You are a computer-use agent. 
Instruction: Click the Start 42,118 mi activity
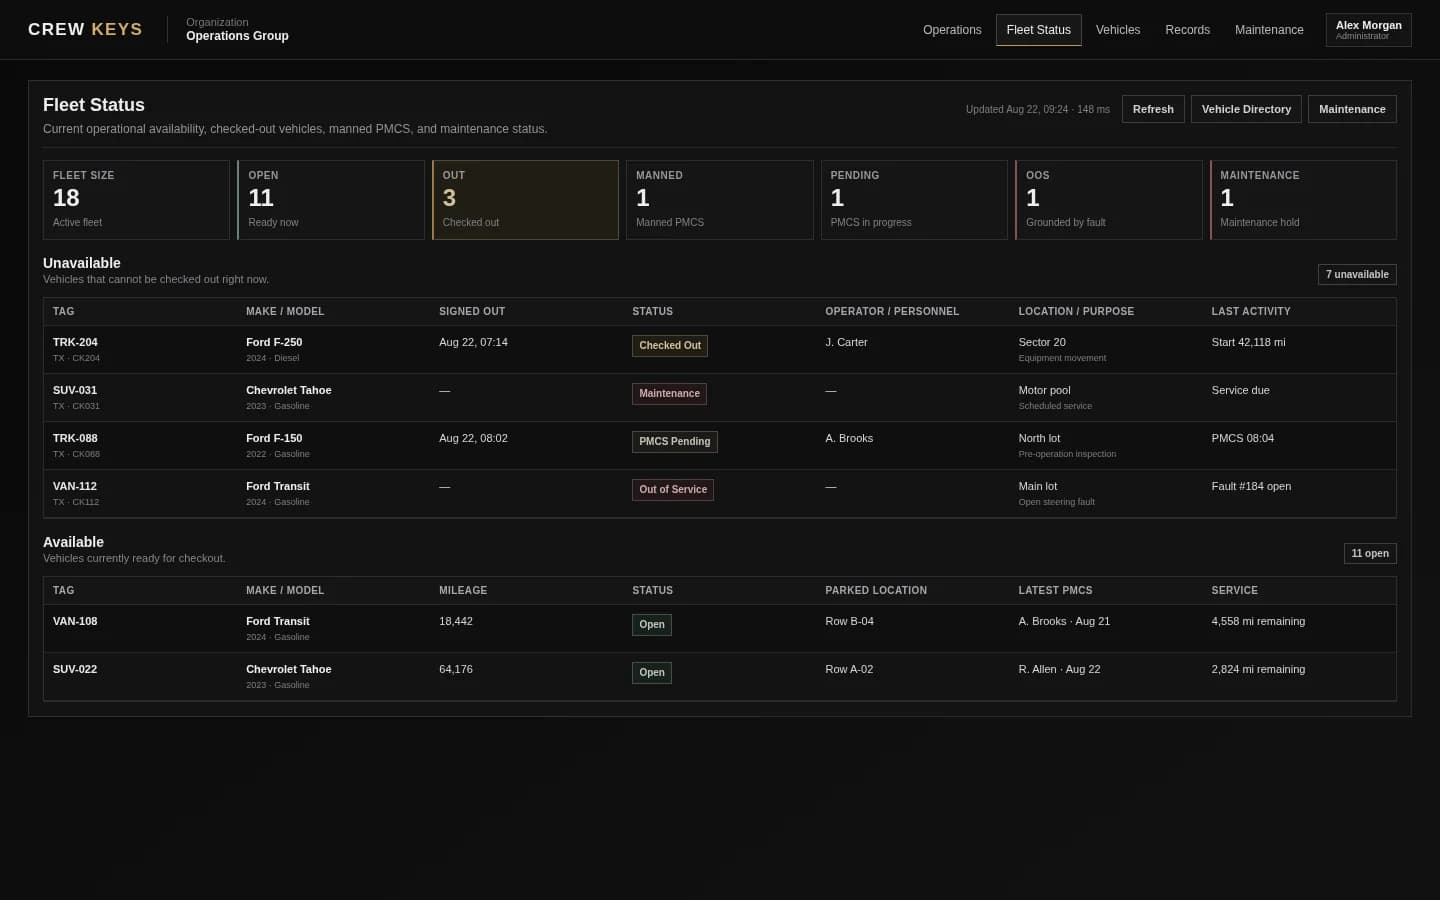(1248, 342)
